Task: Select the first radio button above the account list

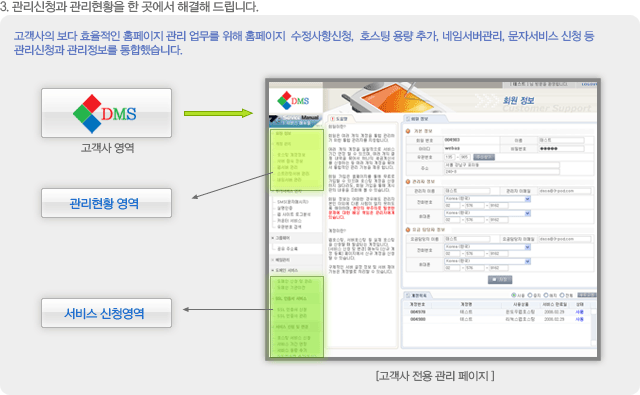Action: [514, 295]
